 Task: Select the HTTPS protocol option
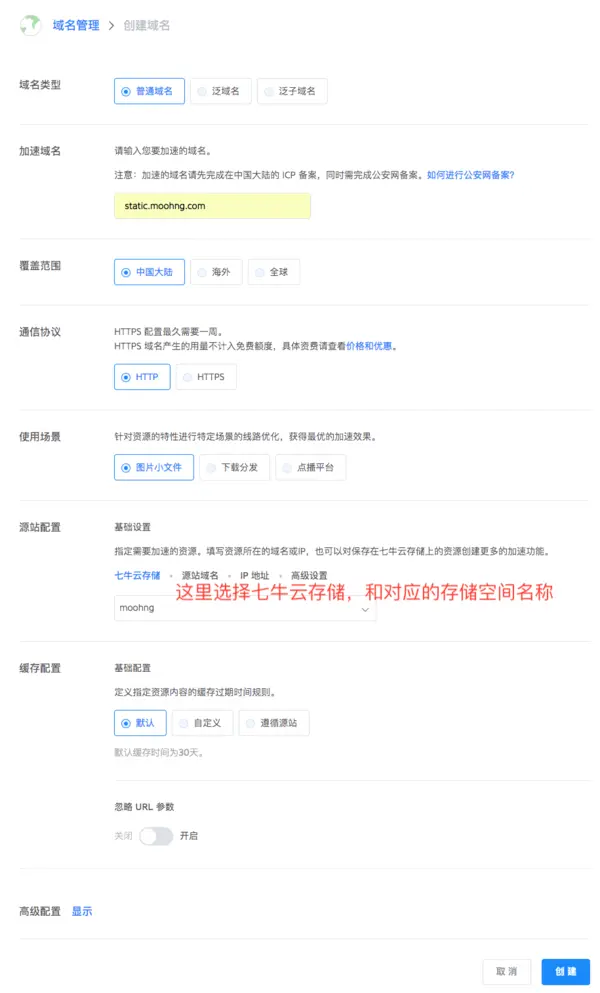click(206, 377)
